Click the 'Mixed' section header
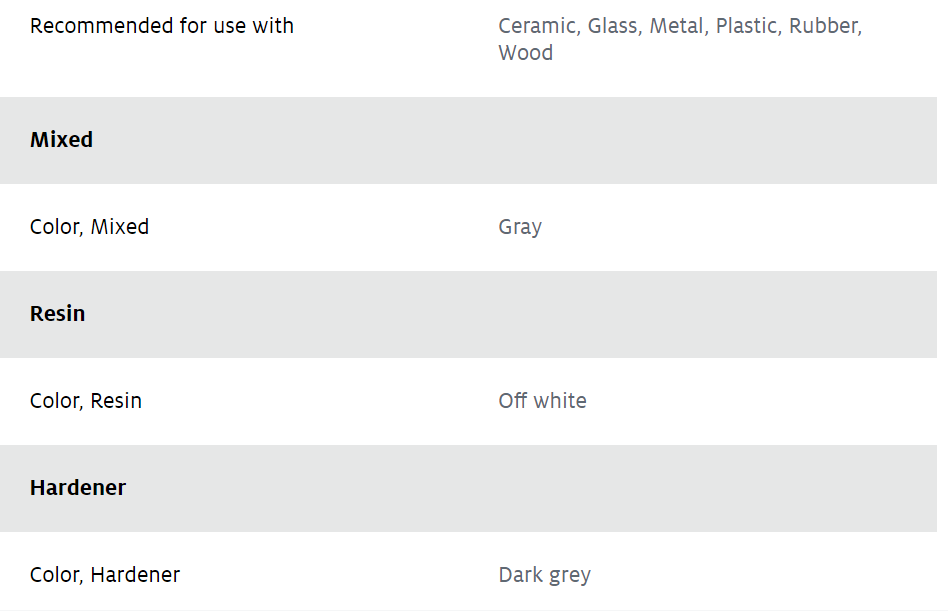This screenshot has width=948, height=611. point(62,140)
